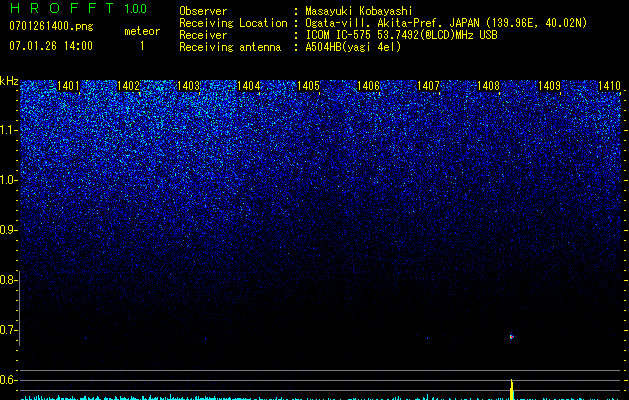629x400 pixels.
Task: Click the timestamp 07.01.26 14:00
Action: tap(51, 46)
